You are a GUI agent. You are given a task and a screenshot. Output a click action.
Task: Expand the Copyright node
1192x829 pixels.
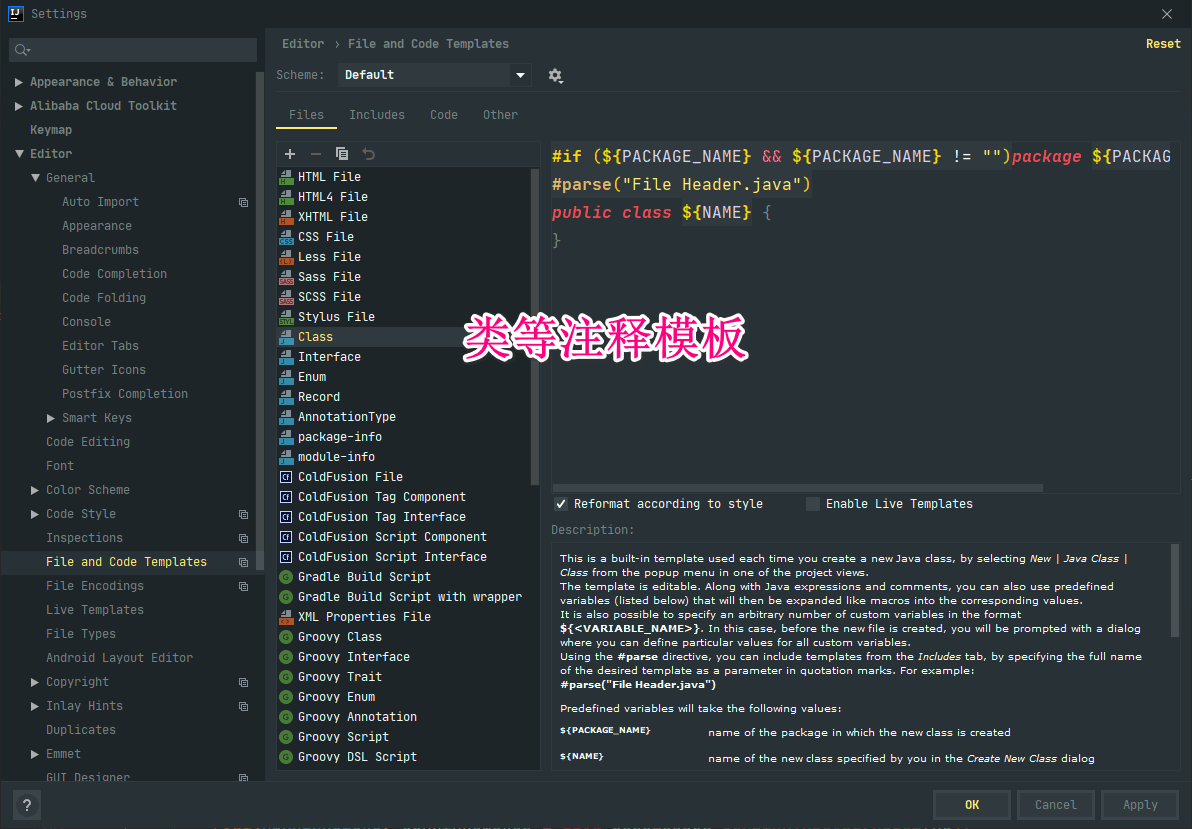pos(35,682)
